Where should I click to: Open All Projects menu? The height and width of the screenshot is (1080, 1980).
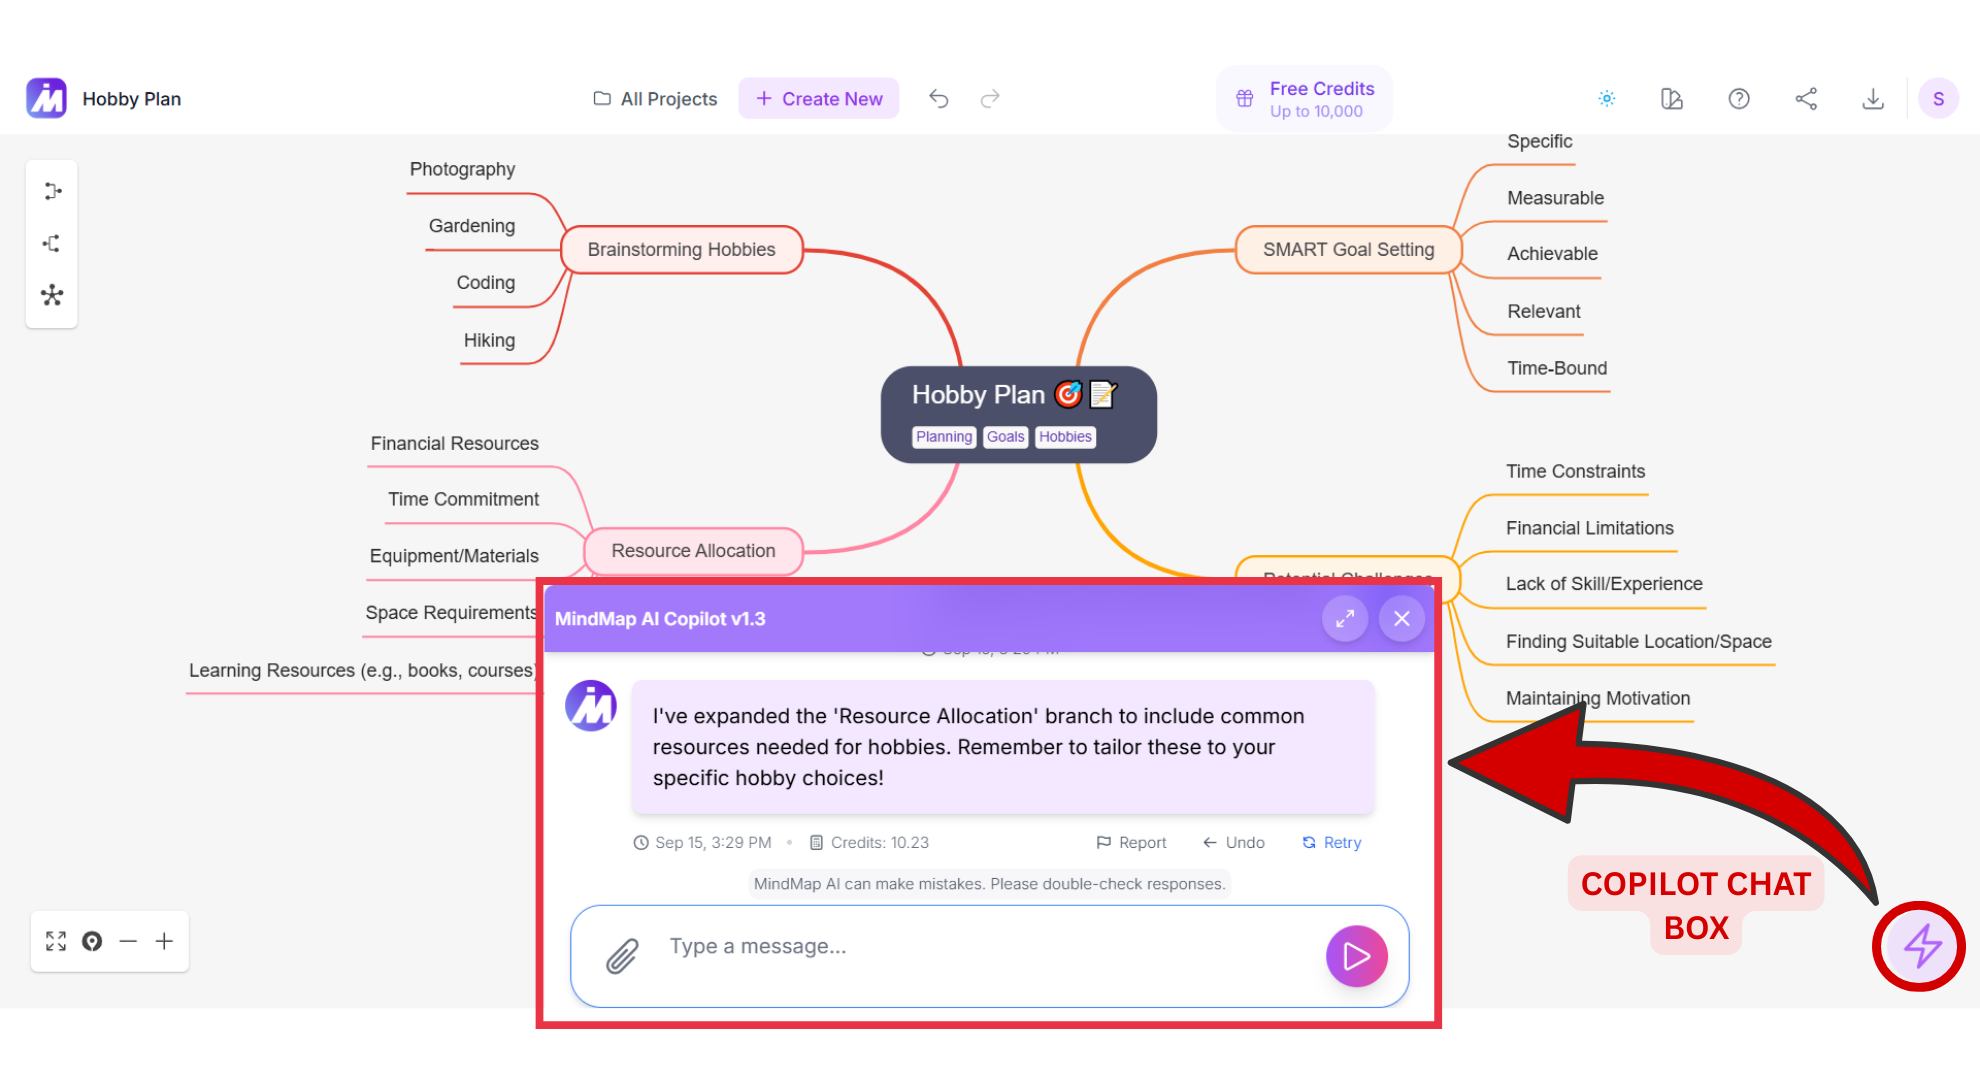655,98
